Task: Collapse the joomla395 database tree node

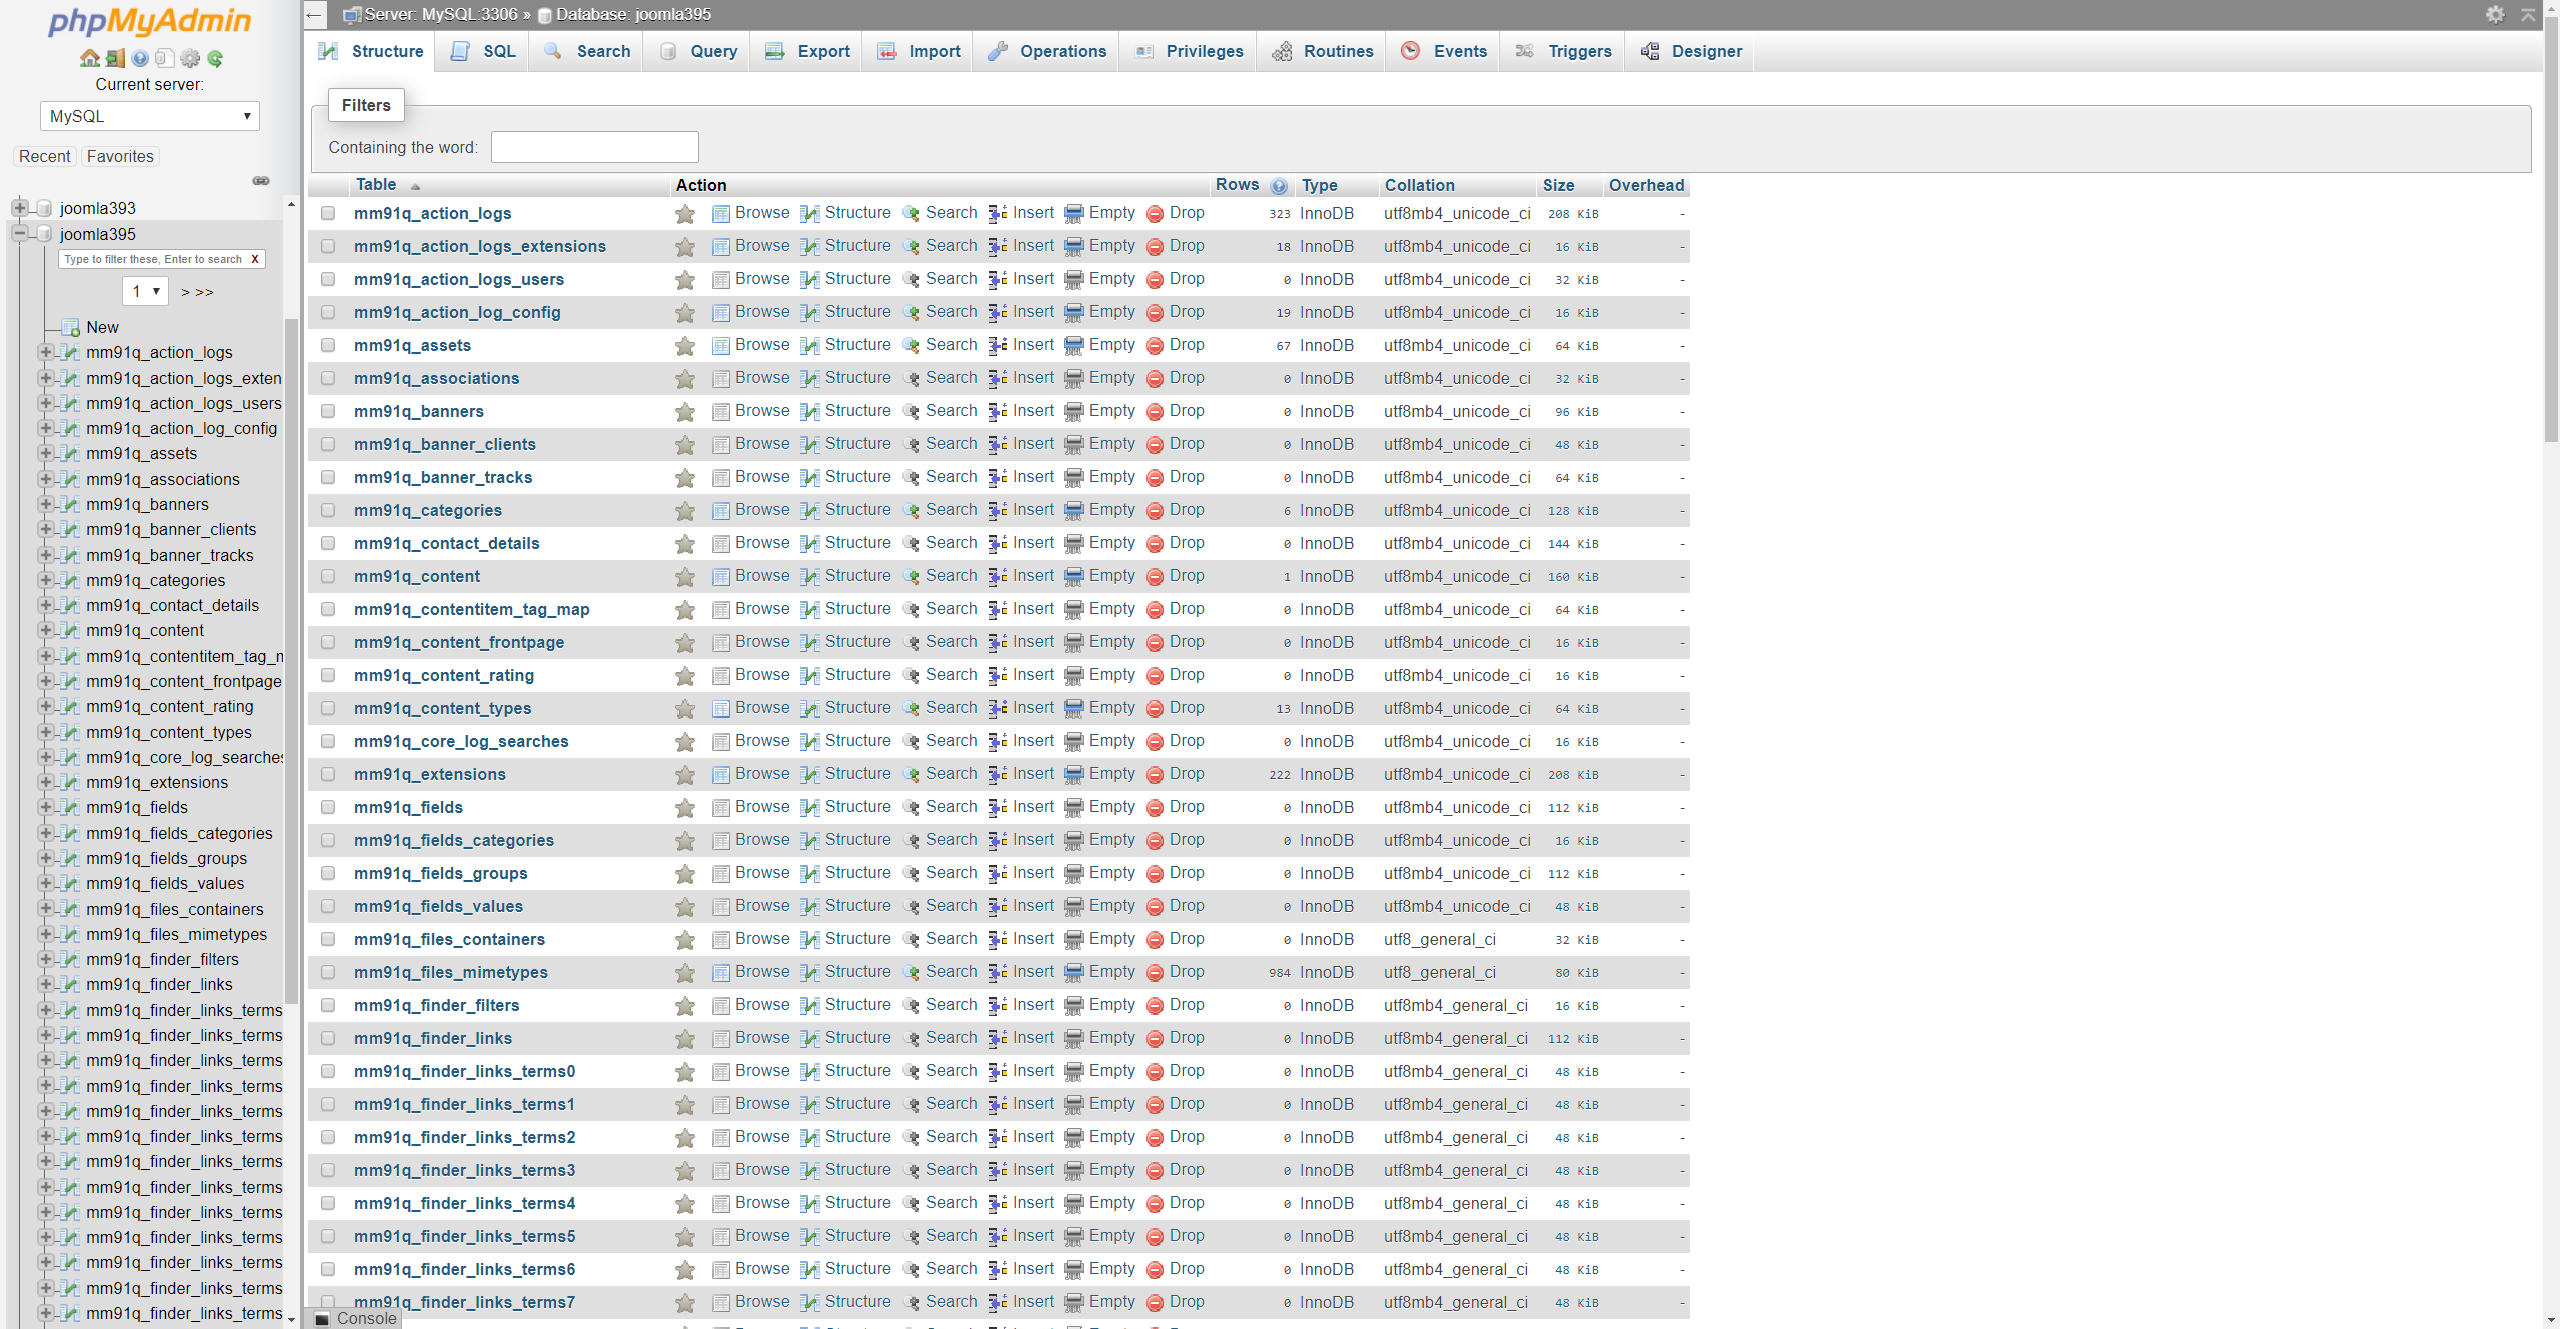Action: tap(19, 234)
